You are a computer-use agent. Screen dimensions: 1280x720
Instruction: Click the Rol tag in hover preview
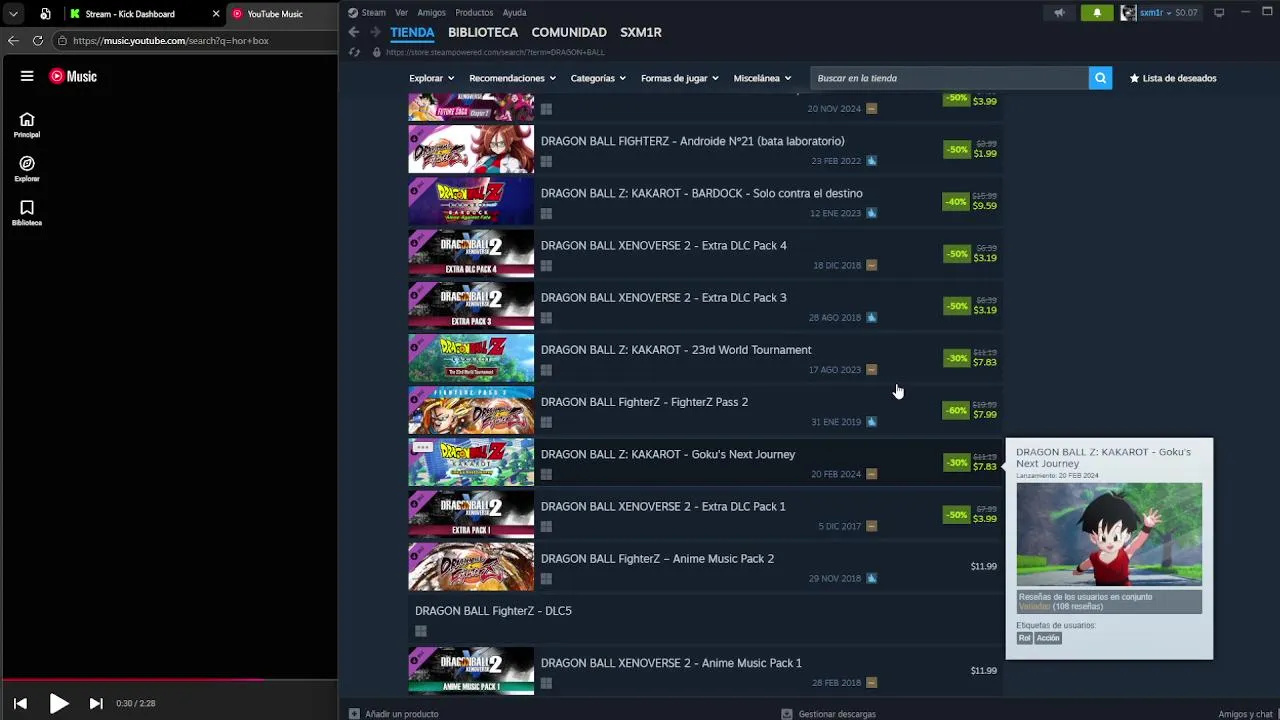pyautogui.click(x=1024, y=638)
